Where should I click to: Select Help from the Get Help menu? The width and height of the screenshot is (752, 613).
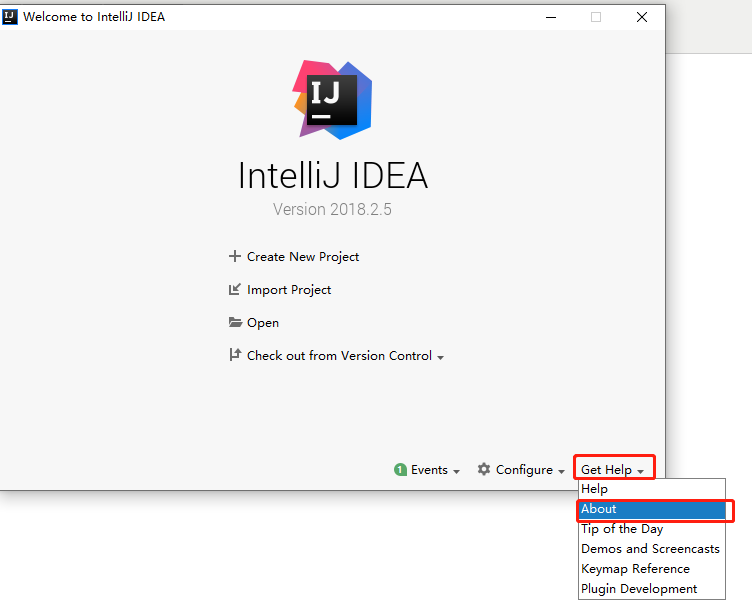click(595, 489)
